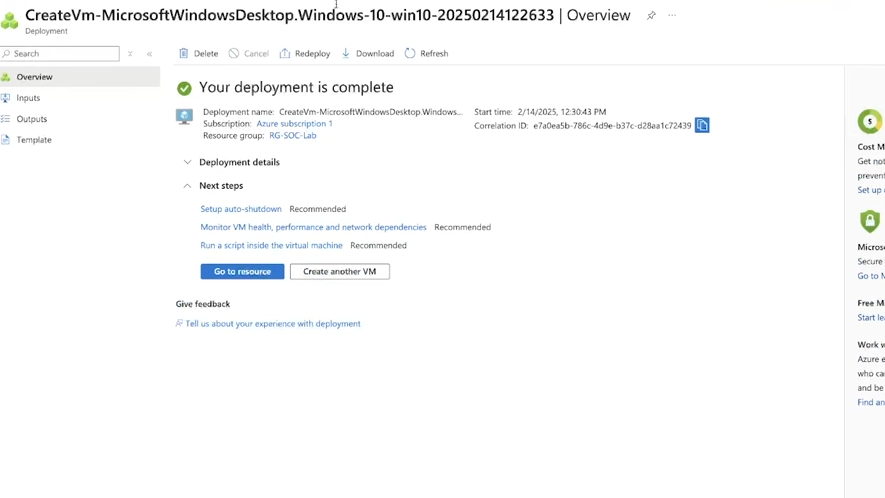Open the Outputs menu item
The image size is (885, 498).
pyautogui.click(x=80, y=119)
